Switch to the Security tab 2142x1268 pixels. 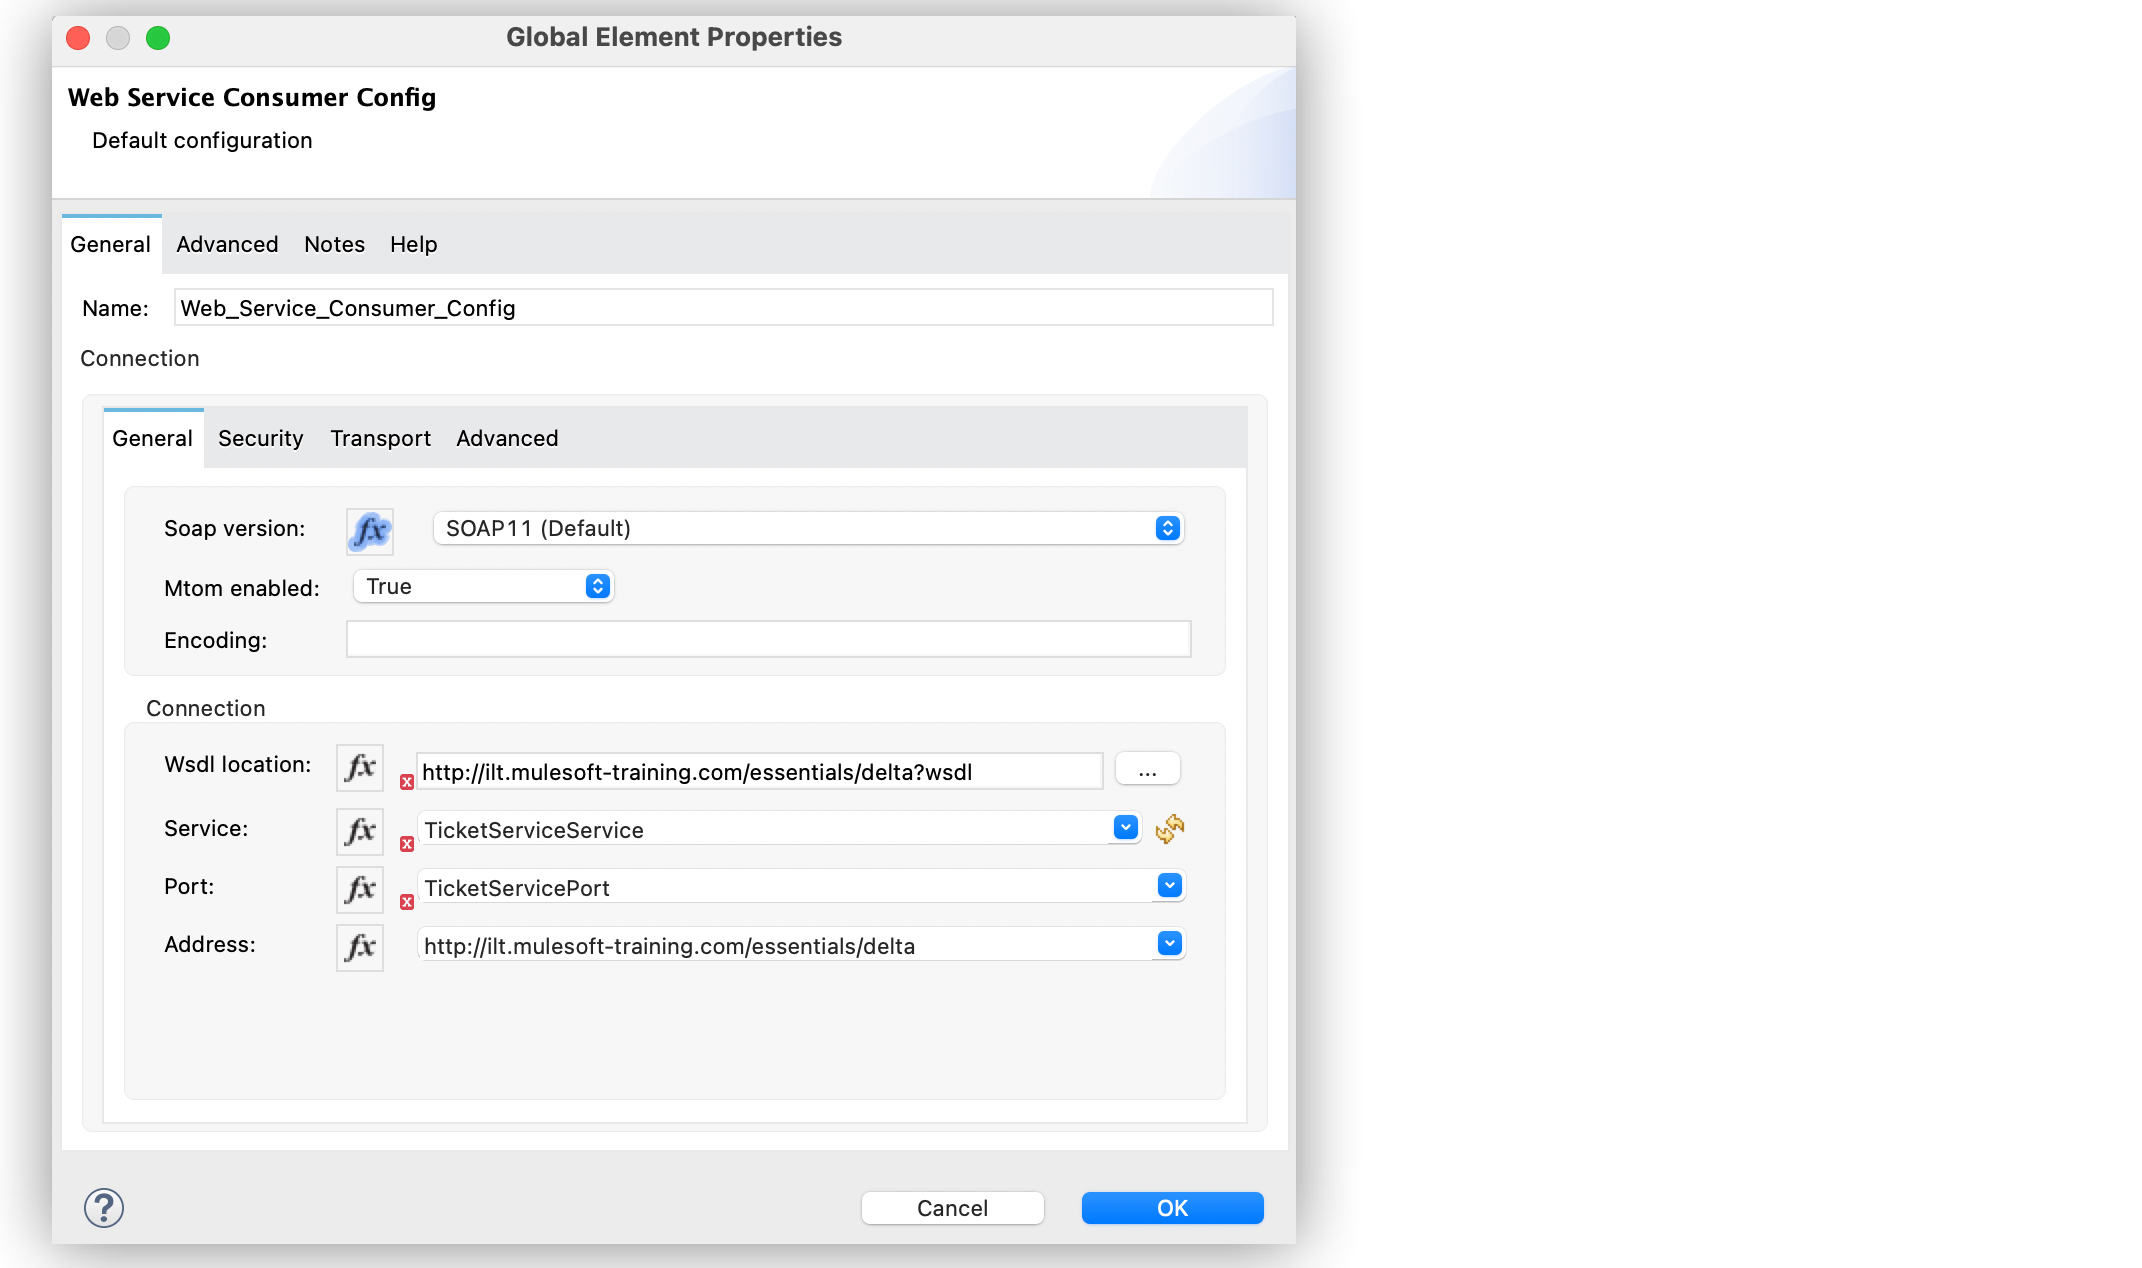pyautogui.click(x=260, y=438)
